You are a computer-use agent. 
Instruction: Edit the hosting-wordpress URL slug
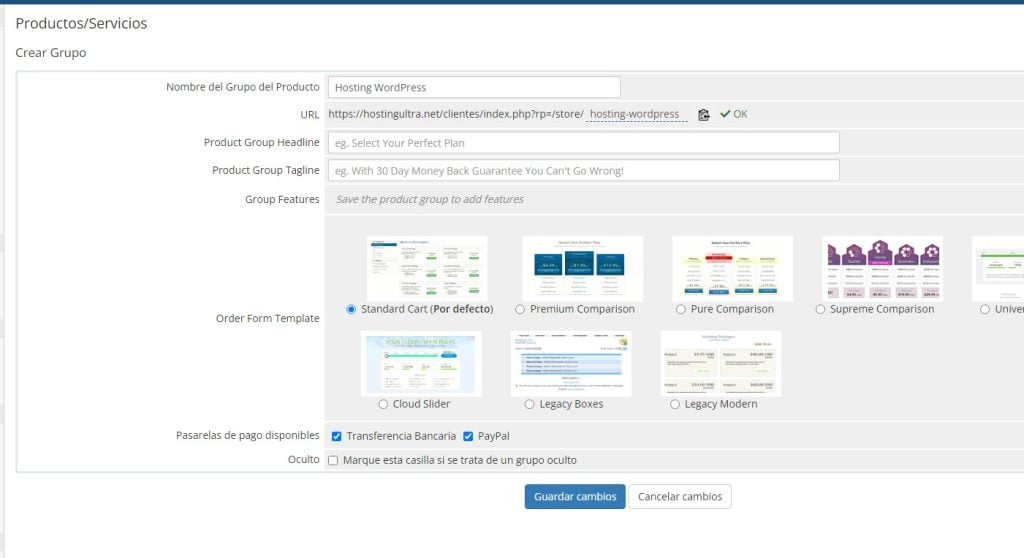[x=637, y=114]
